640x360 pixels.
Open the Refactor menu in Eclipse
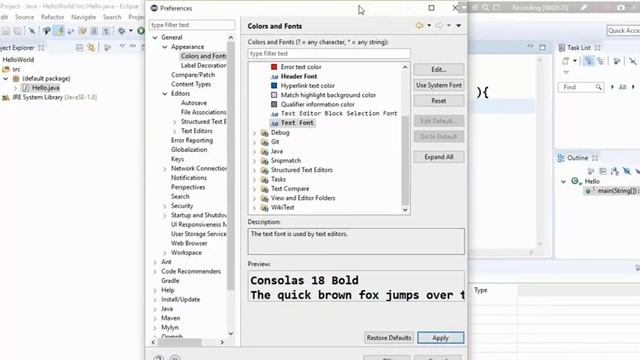pyautogui.click(x=53, y=17)
